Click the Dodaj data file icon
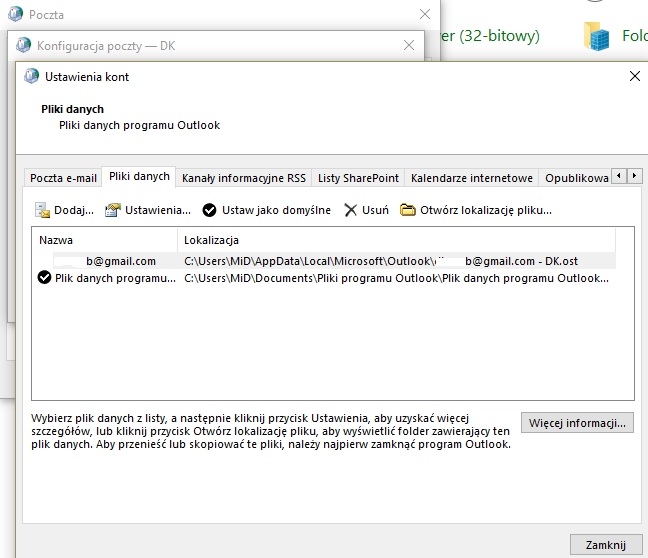Screen dimensions: 648x558 click(42, 210)
